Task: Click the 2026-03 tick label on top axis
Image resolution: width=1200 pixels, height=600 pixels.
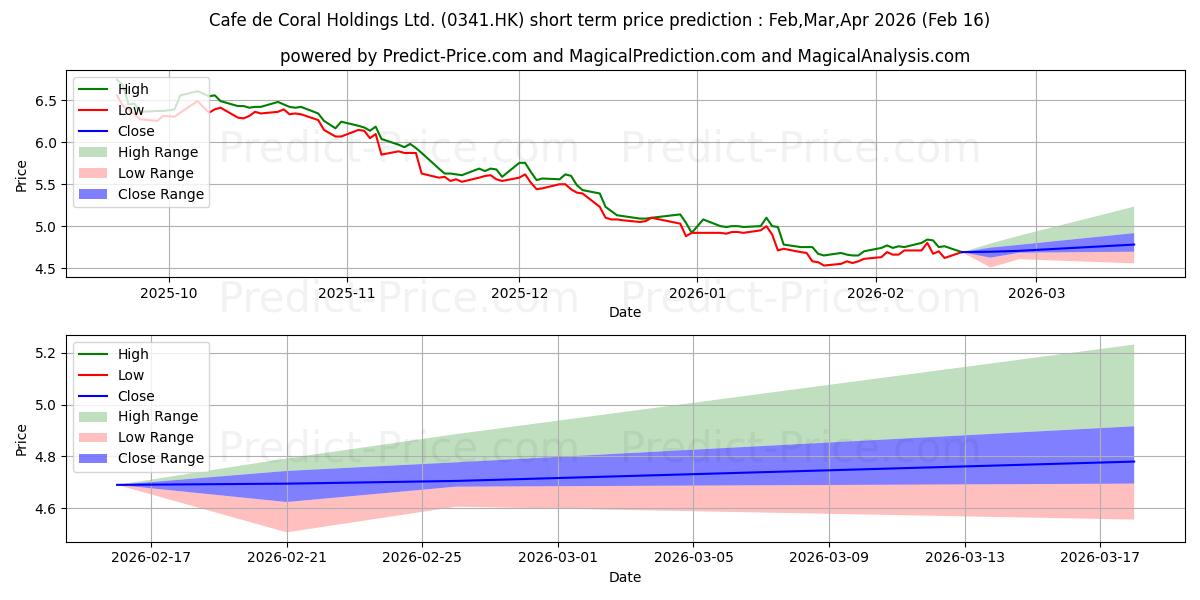Action: 1035,292
